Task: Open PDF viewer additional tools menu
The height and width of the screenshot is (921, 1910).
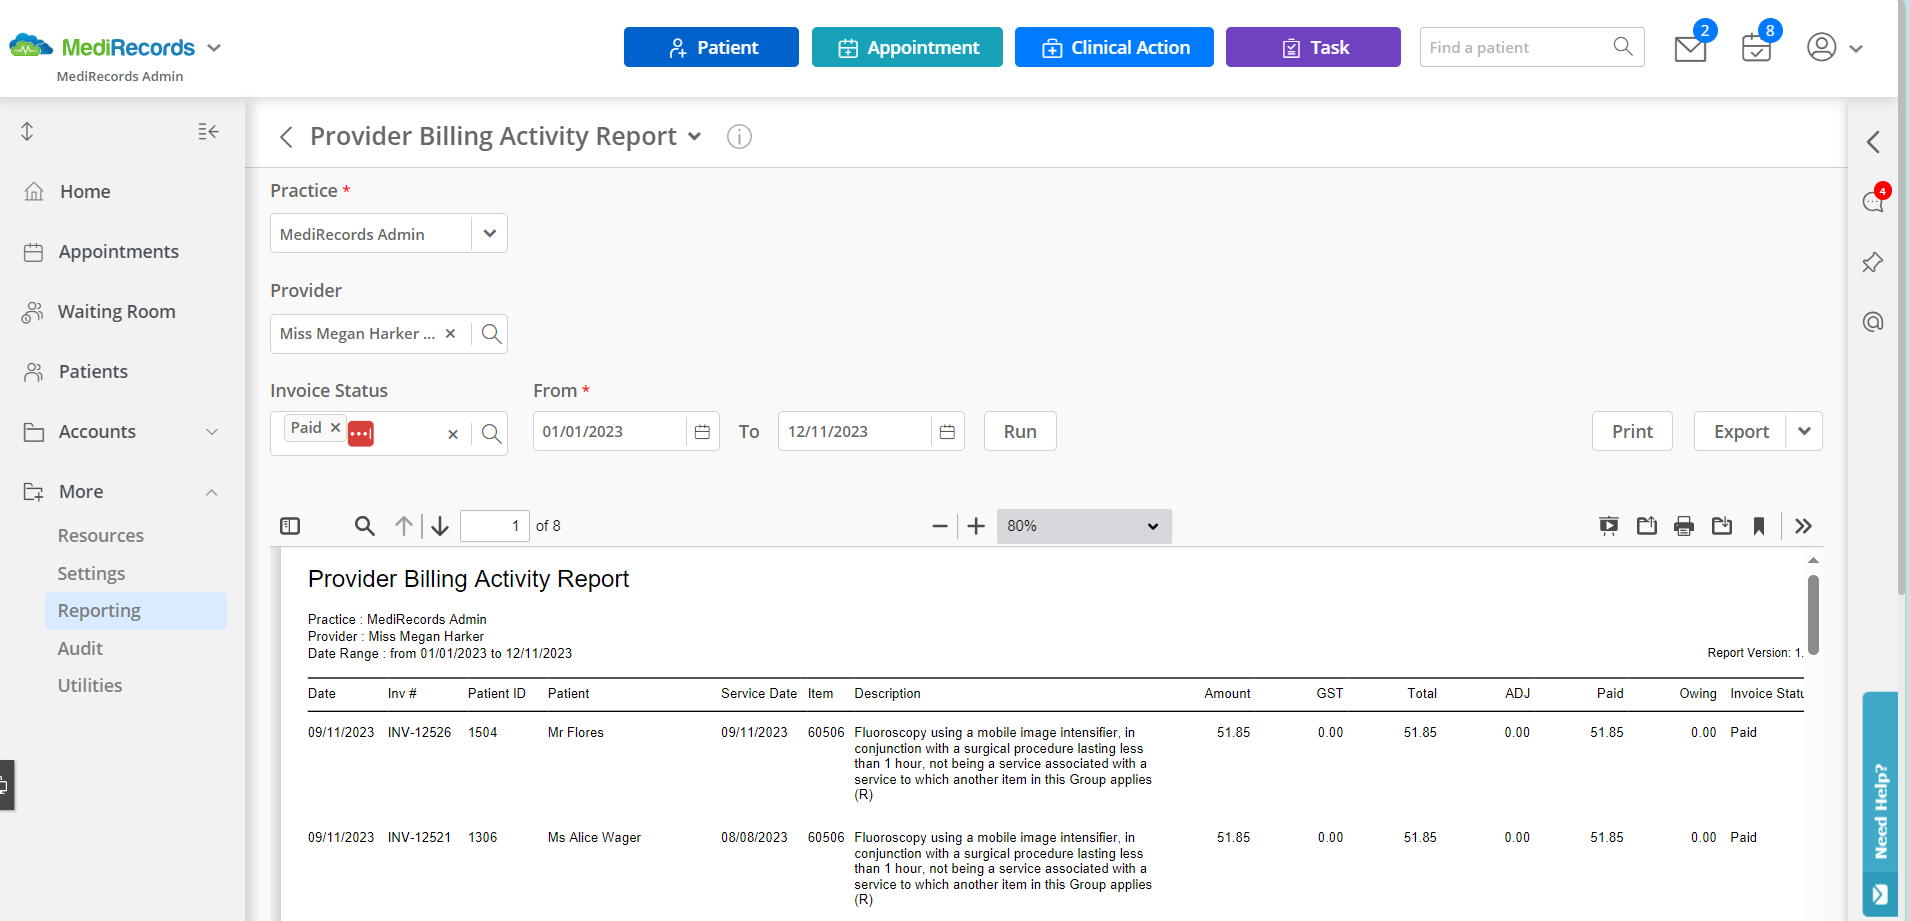Action: pyautogui.click(x=1803, y=526)
